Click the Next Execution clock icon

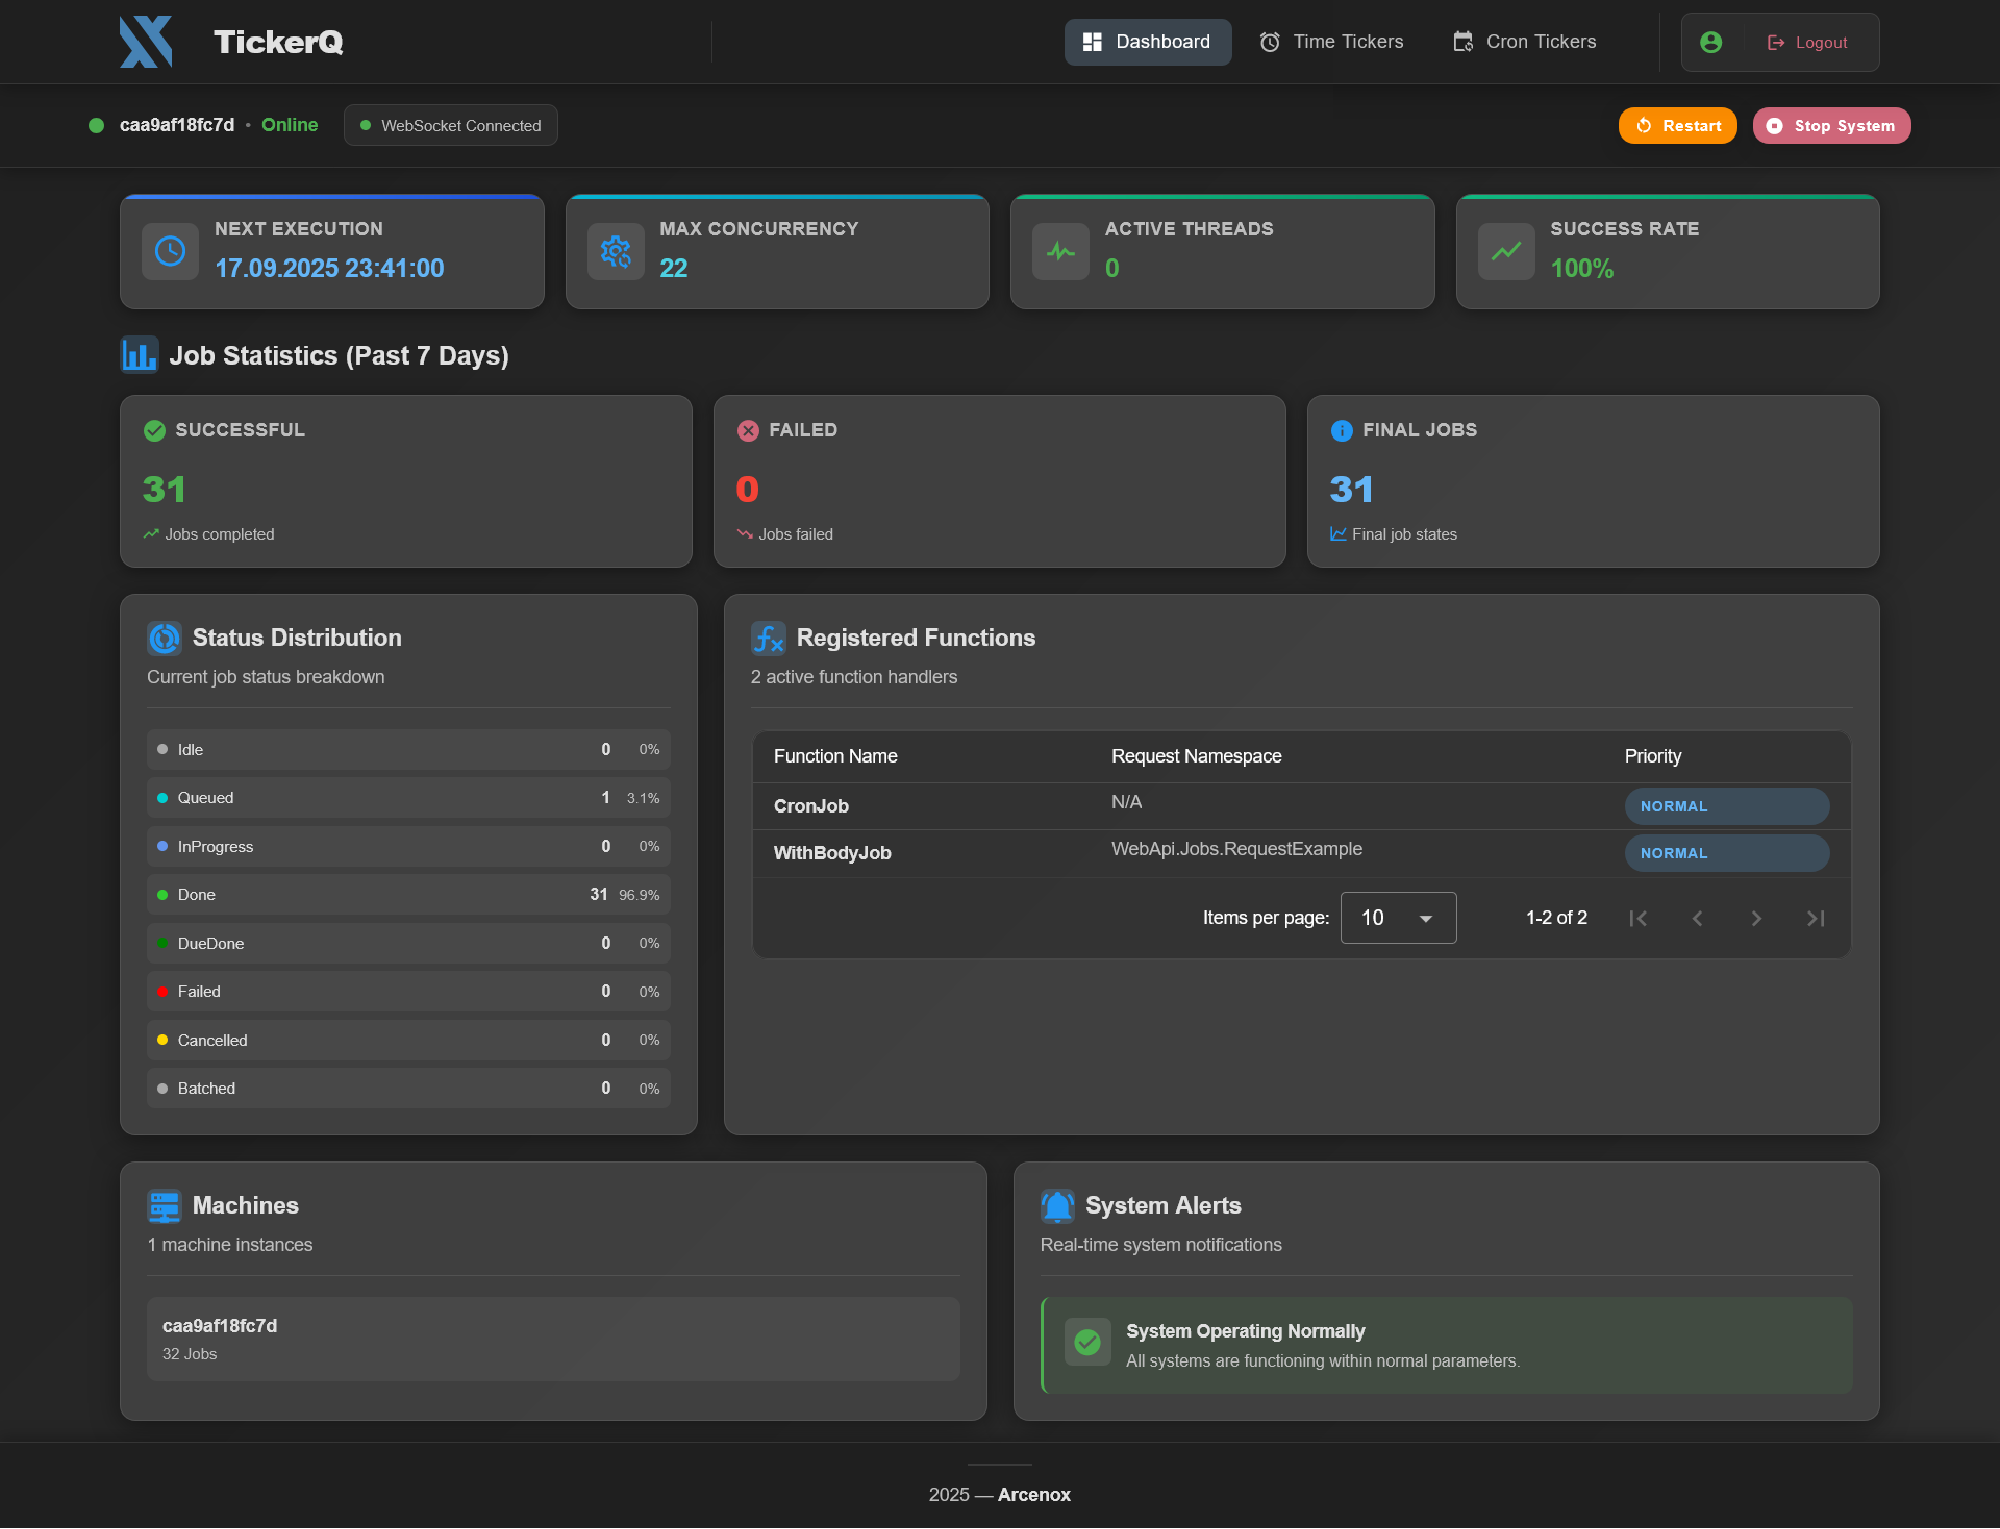[x=170, y=251]
